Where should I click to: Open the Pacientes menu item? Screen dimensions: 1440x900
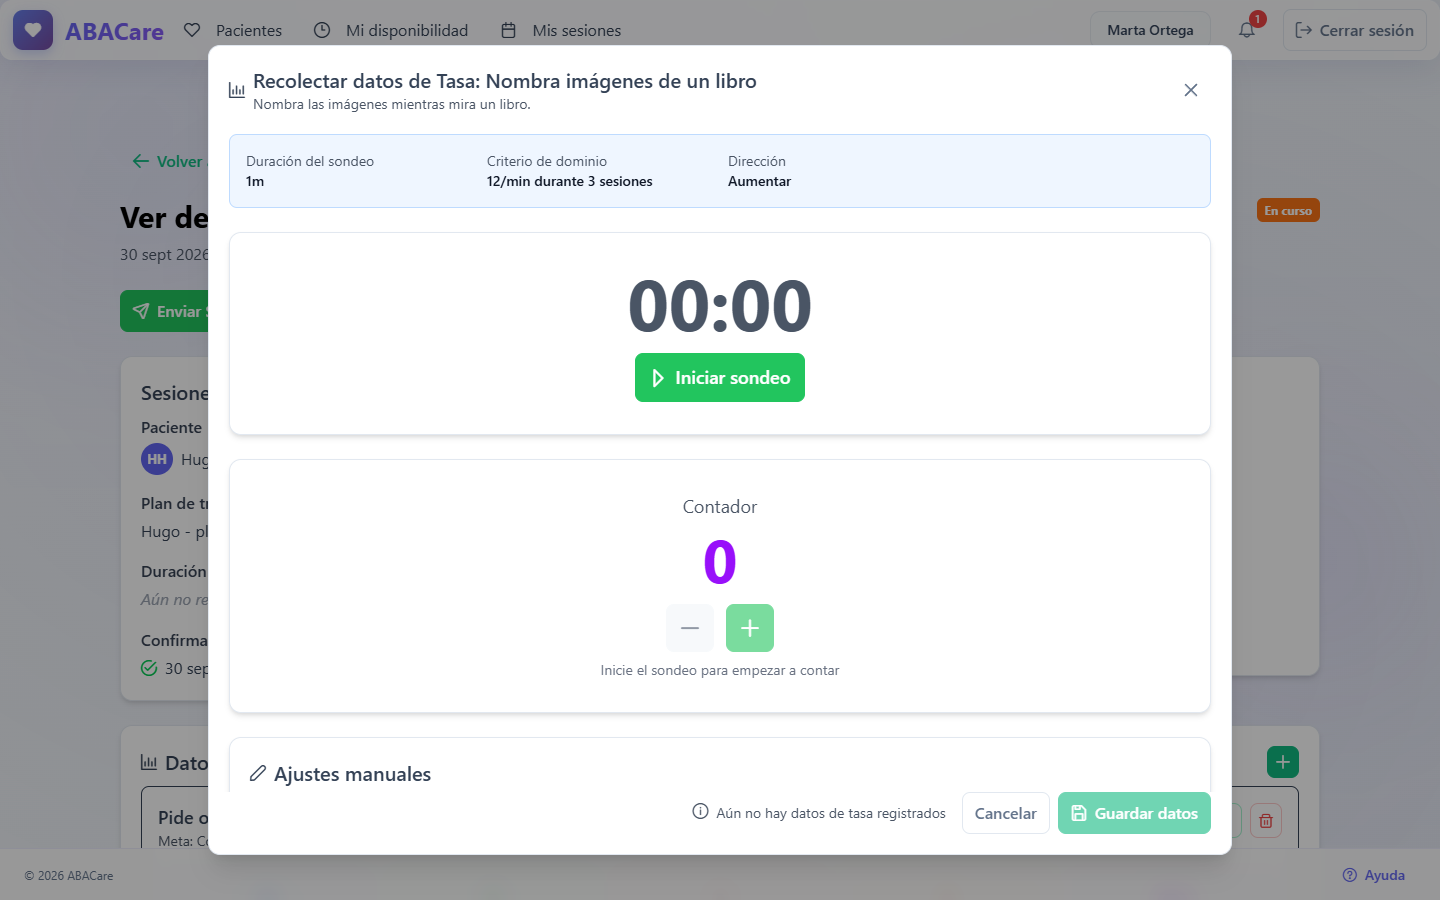(233, 30)
